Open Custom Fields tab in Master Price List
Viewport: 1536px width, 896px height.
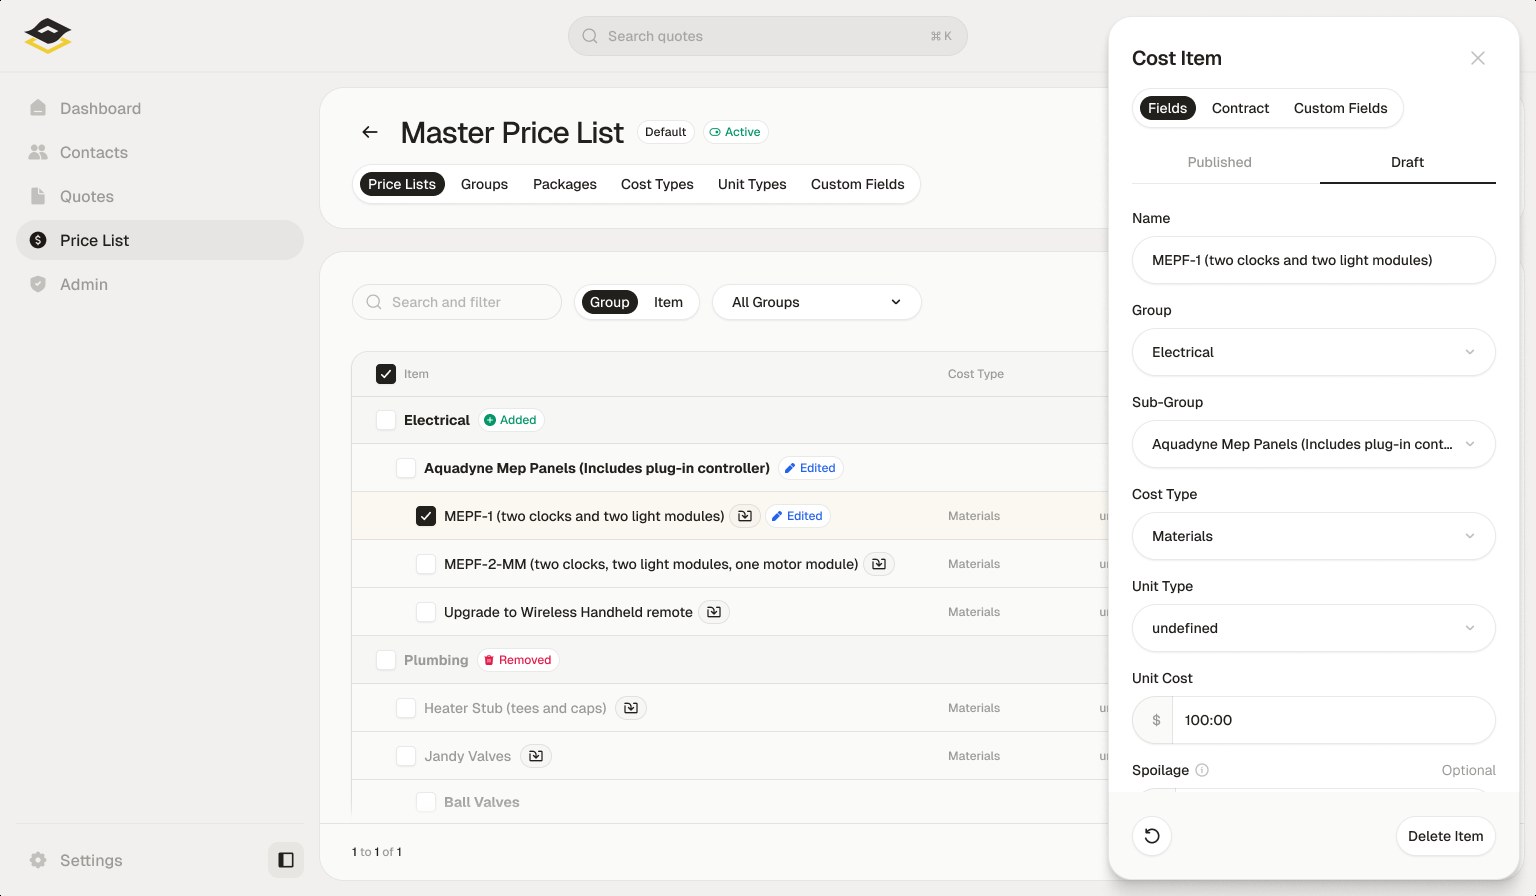coord(857,184)
